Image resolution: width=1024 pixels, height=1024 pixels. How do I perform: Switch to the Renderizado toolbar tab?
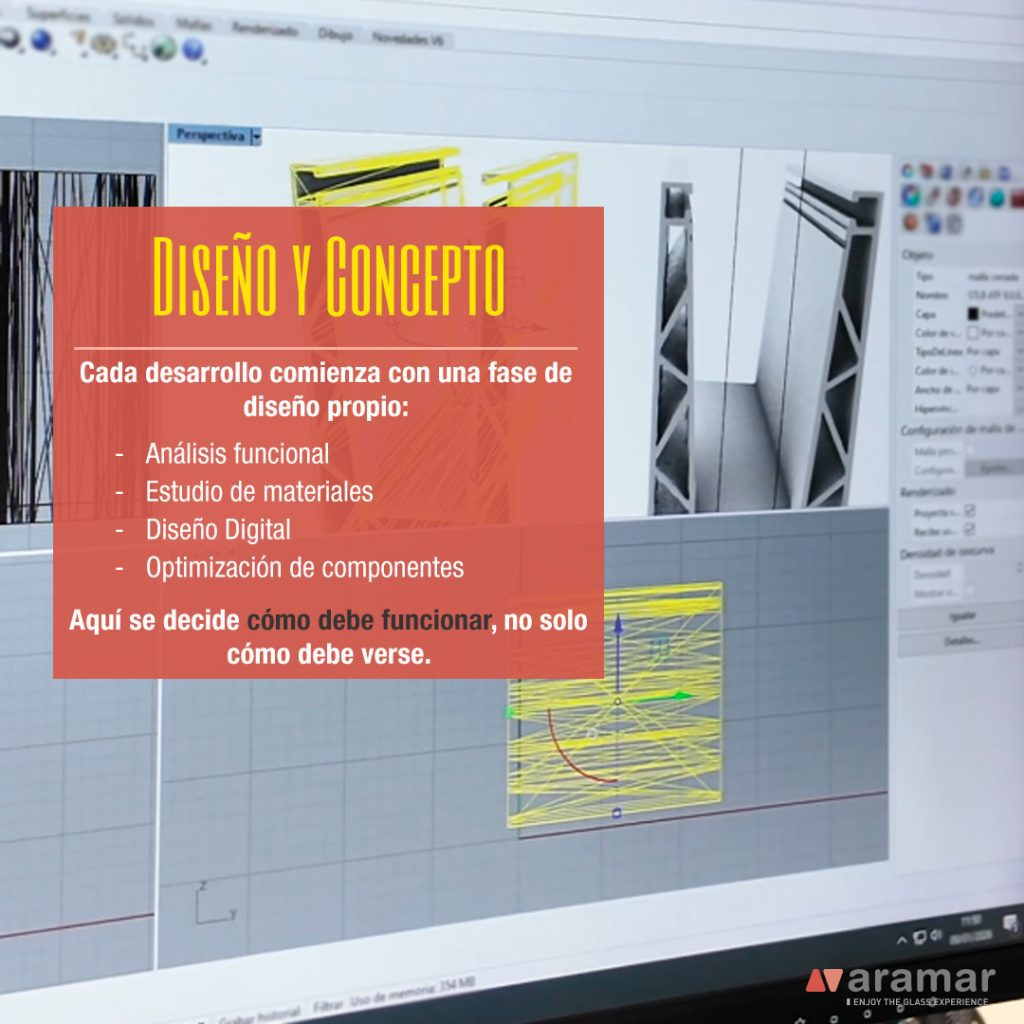264,29
